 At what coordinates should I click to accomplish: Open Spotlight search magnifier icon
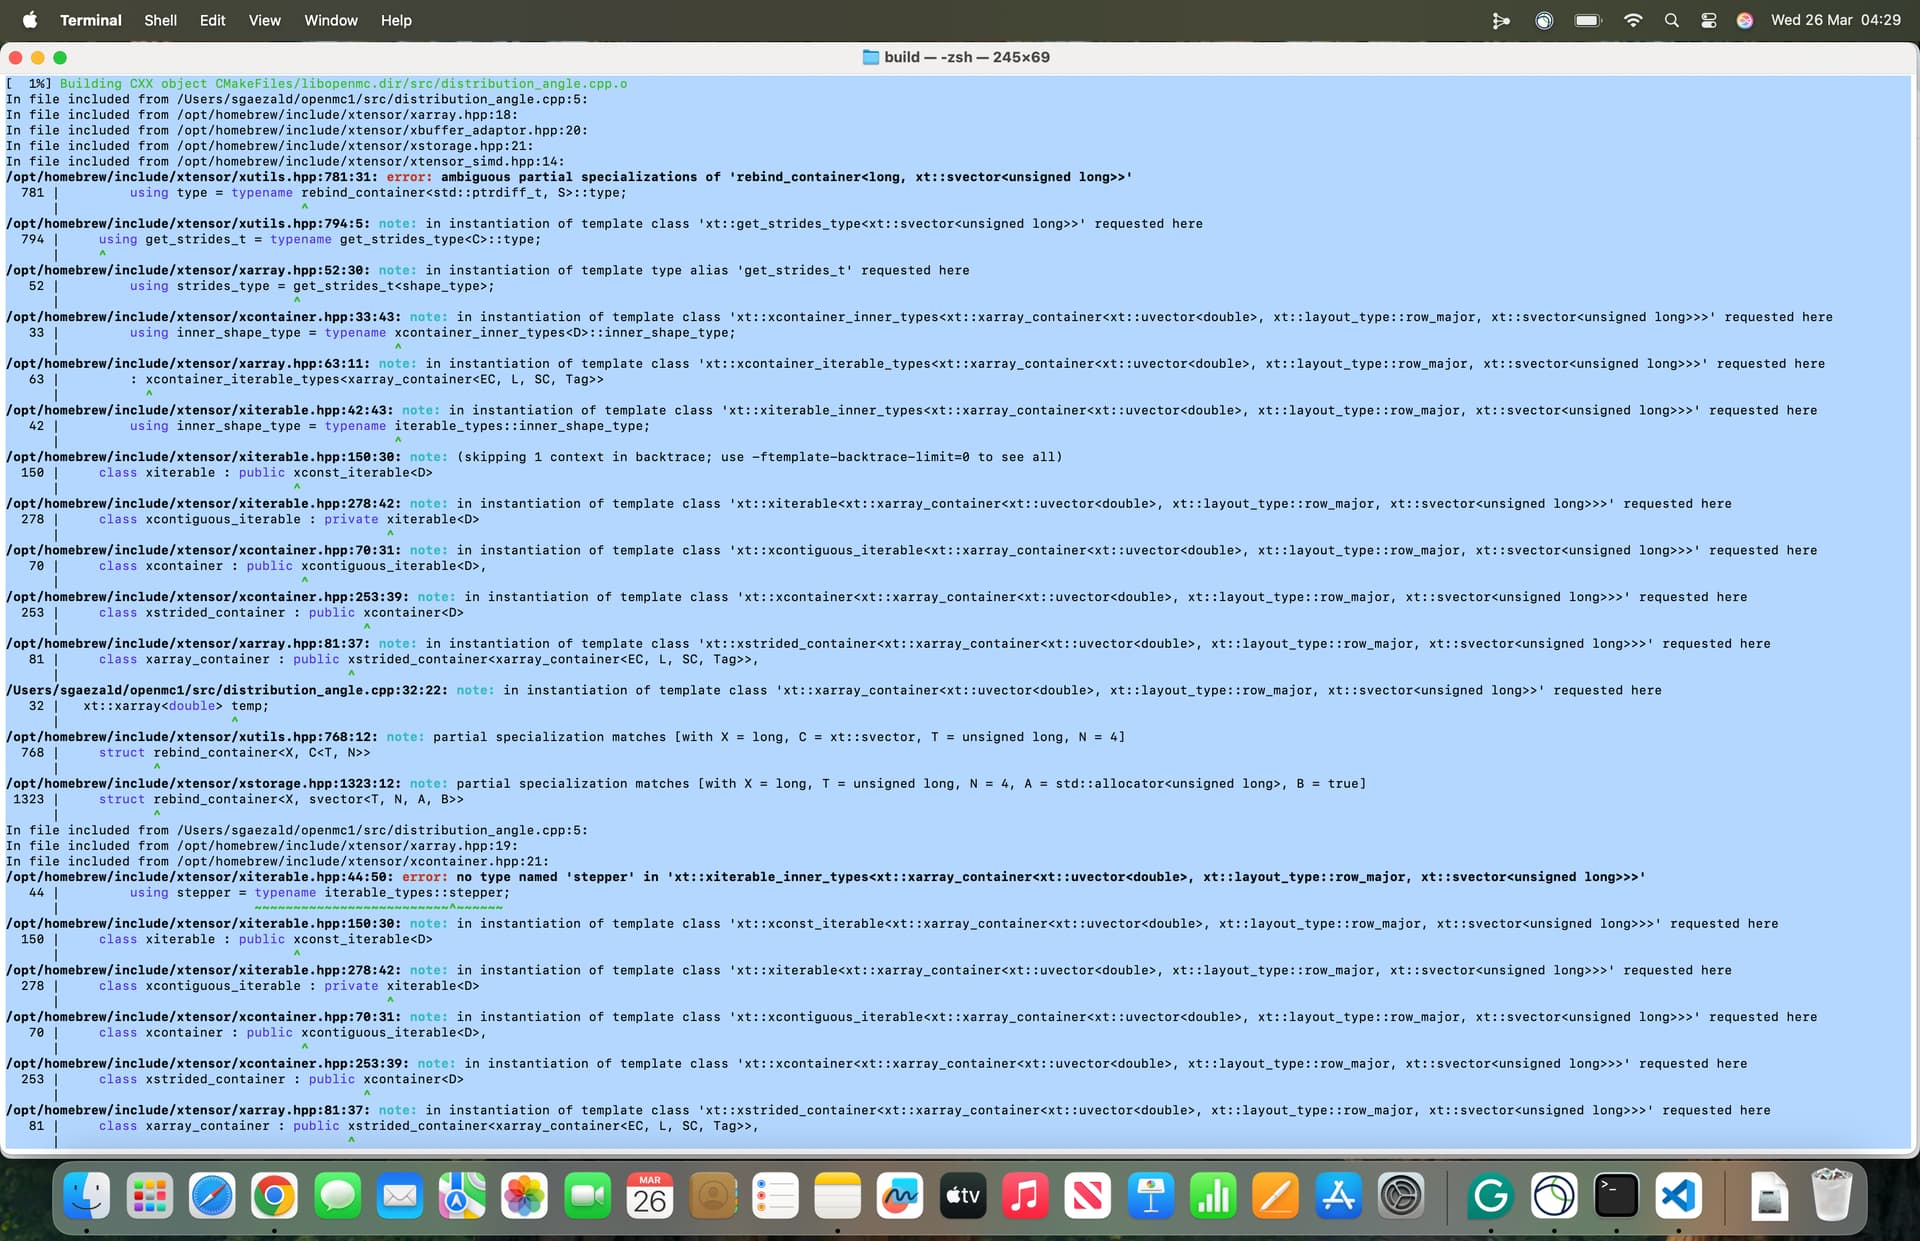tap(1671, 20)
